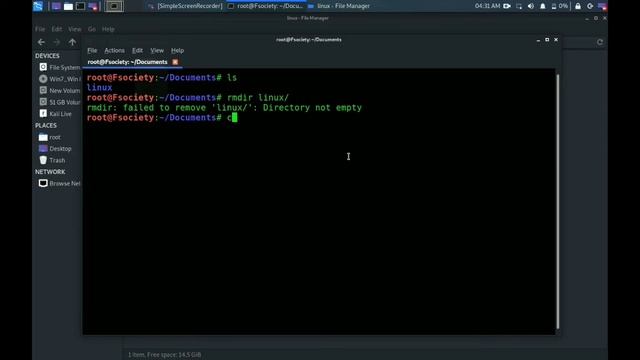640x360 pixels.
Task: Open View menu in File Manager window
Action: (75, 29)
